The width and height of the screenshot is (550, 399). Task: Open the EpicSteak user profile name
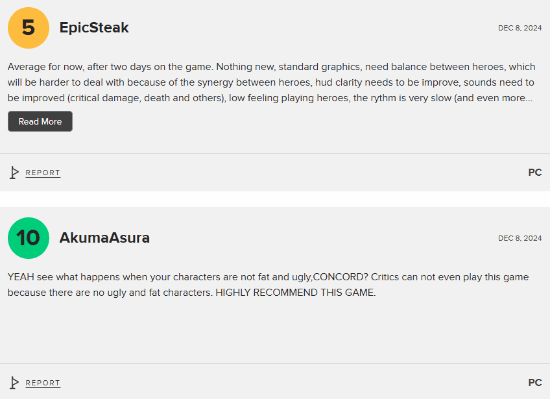[94, 28]
